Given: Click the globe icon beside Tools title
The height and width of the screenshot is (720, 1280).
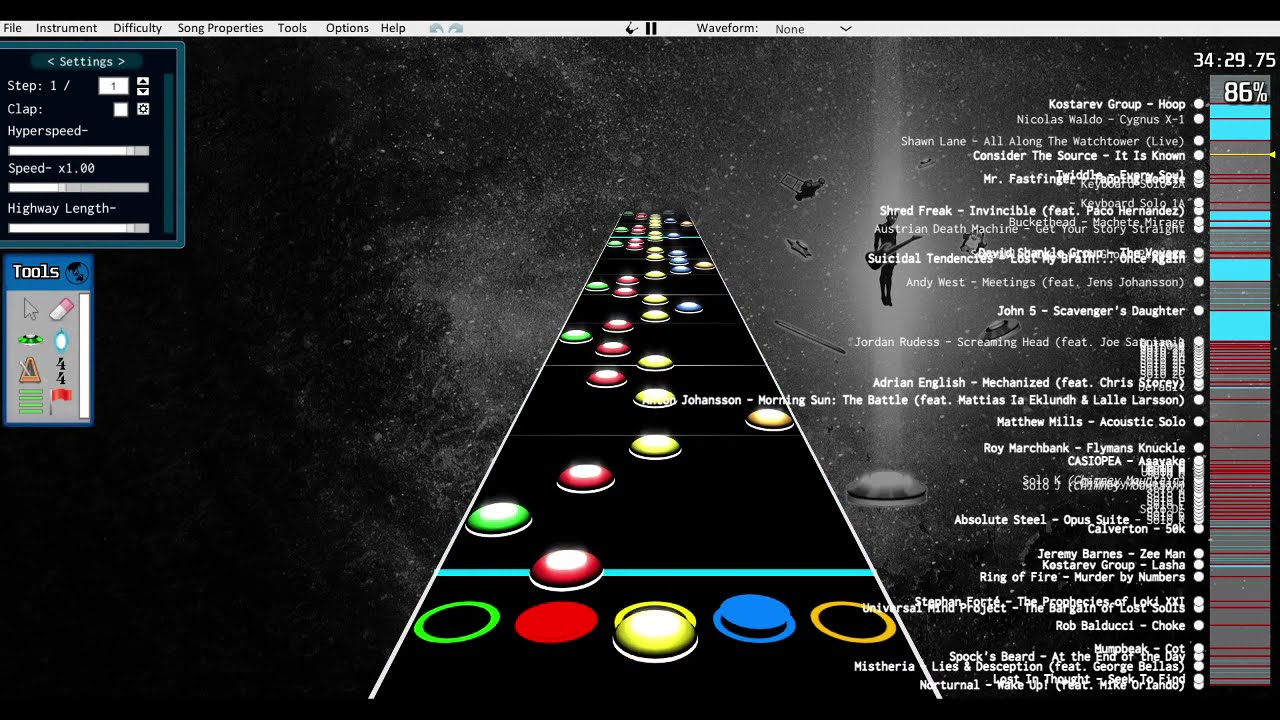Looking at the screenshot, I should coord(76,271).
